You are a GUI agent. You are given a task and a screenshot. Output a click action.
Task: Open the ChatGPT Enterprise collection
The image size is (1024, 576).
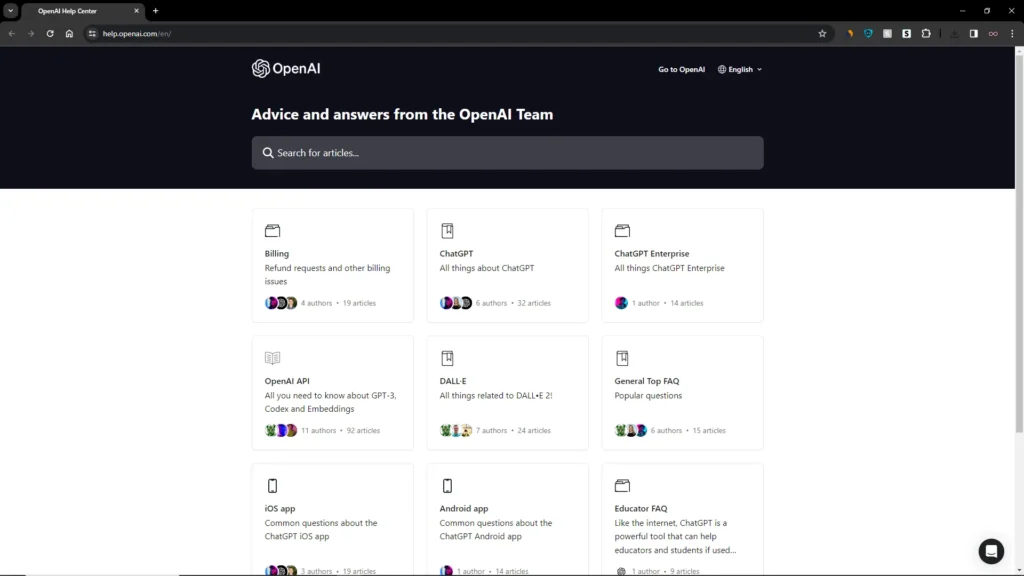682,265
